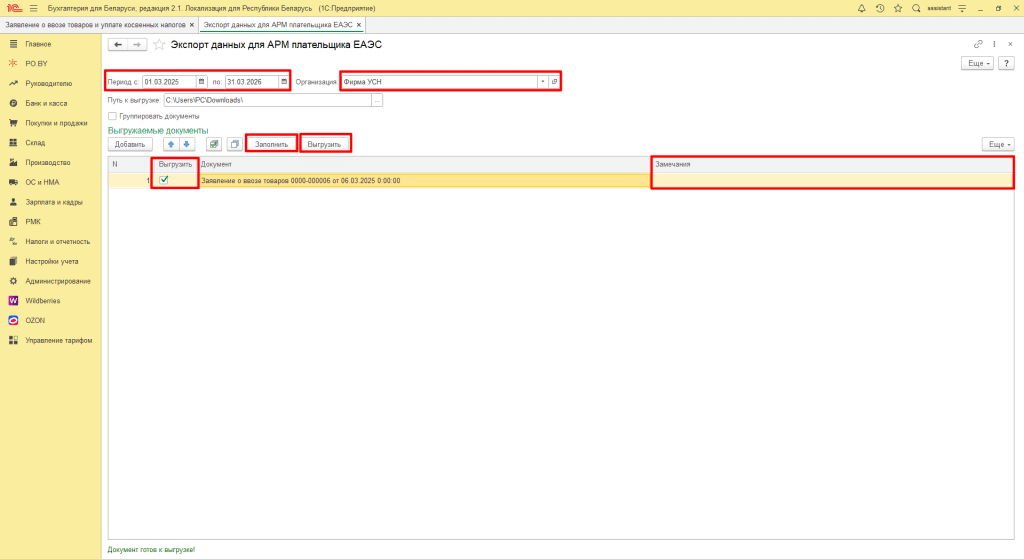Viewport: 1024px width, 559px height.
Task: Click the Документ готов к выгрузке message
Action: 152,550
